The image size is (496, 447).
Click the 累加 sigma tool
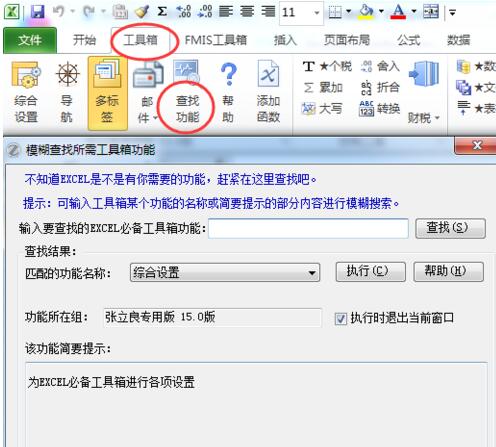coord(323,88)
